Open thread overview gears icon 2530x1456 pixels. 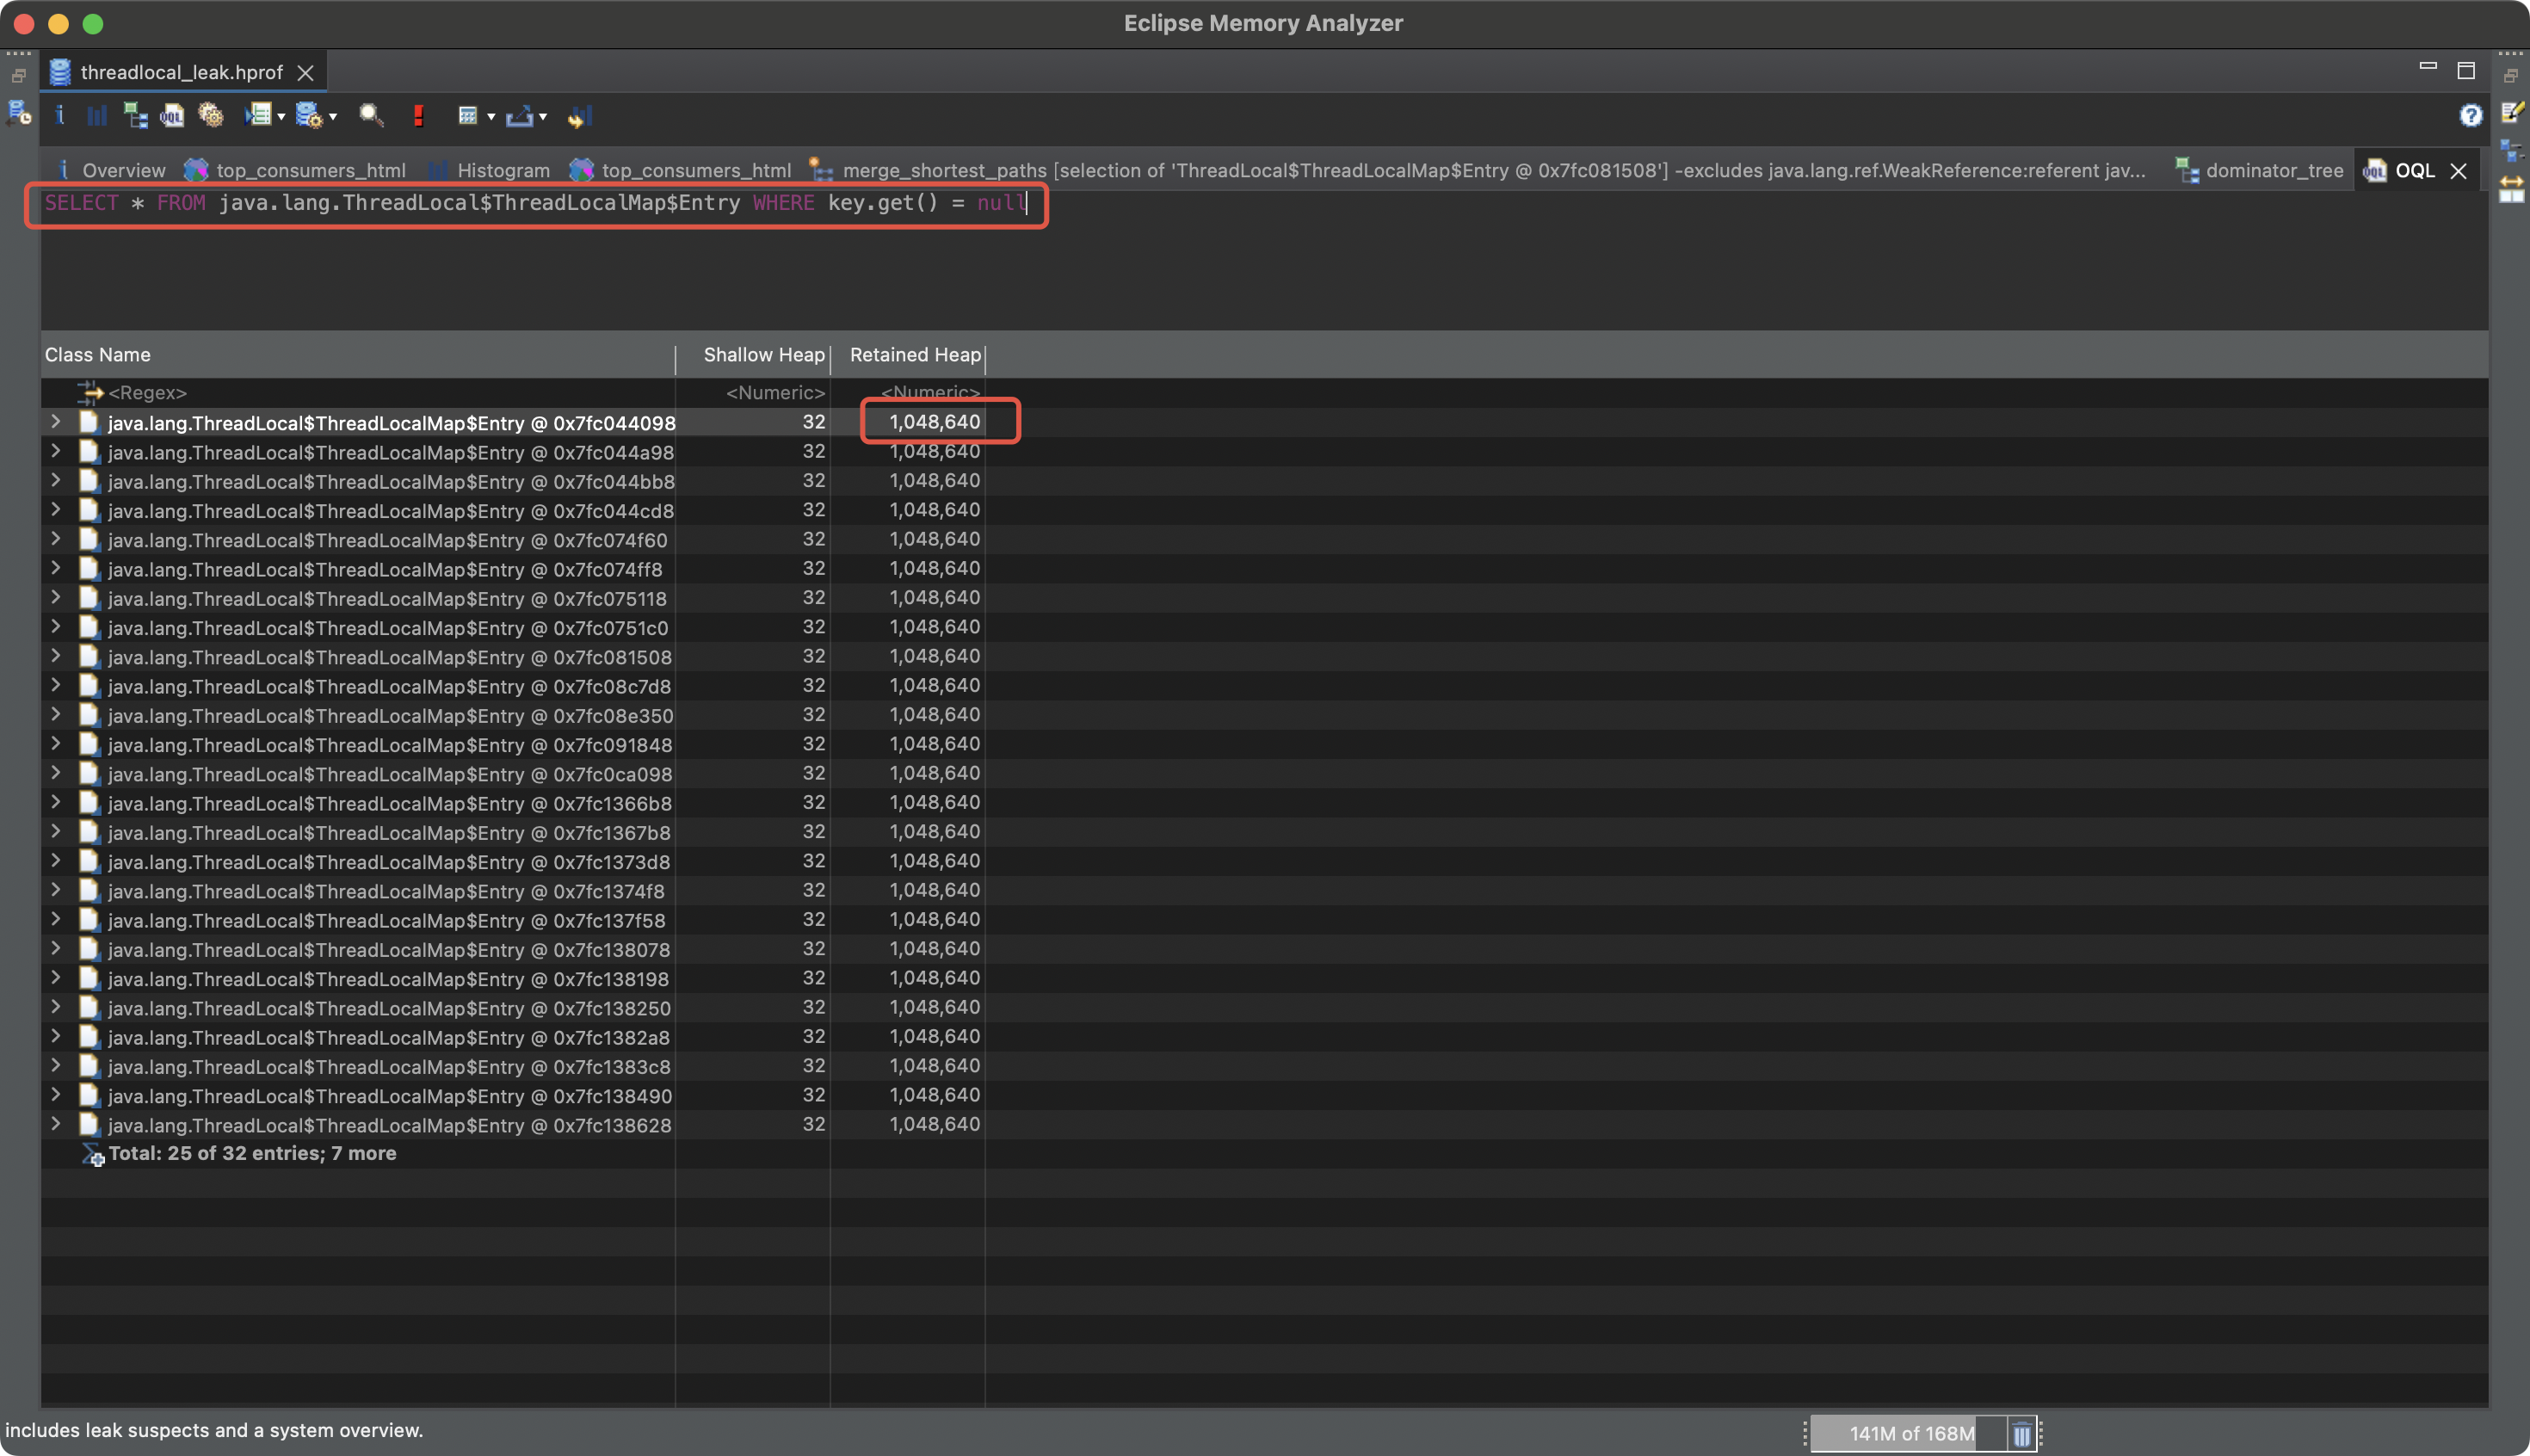210,116
